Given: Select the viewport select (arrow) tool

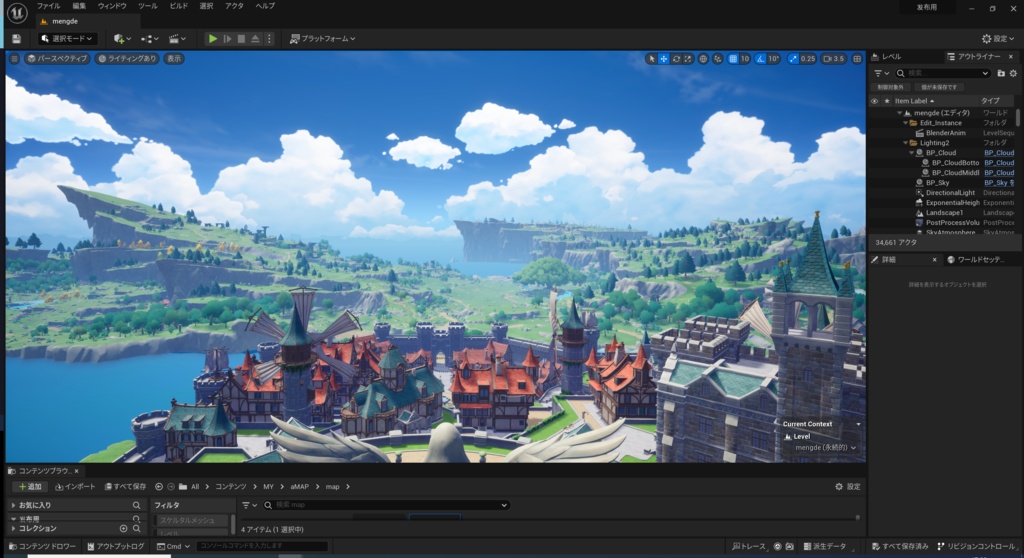Looking at the screenshot, I should (x=651, y=59).
